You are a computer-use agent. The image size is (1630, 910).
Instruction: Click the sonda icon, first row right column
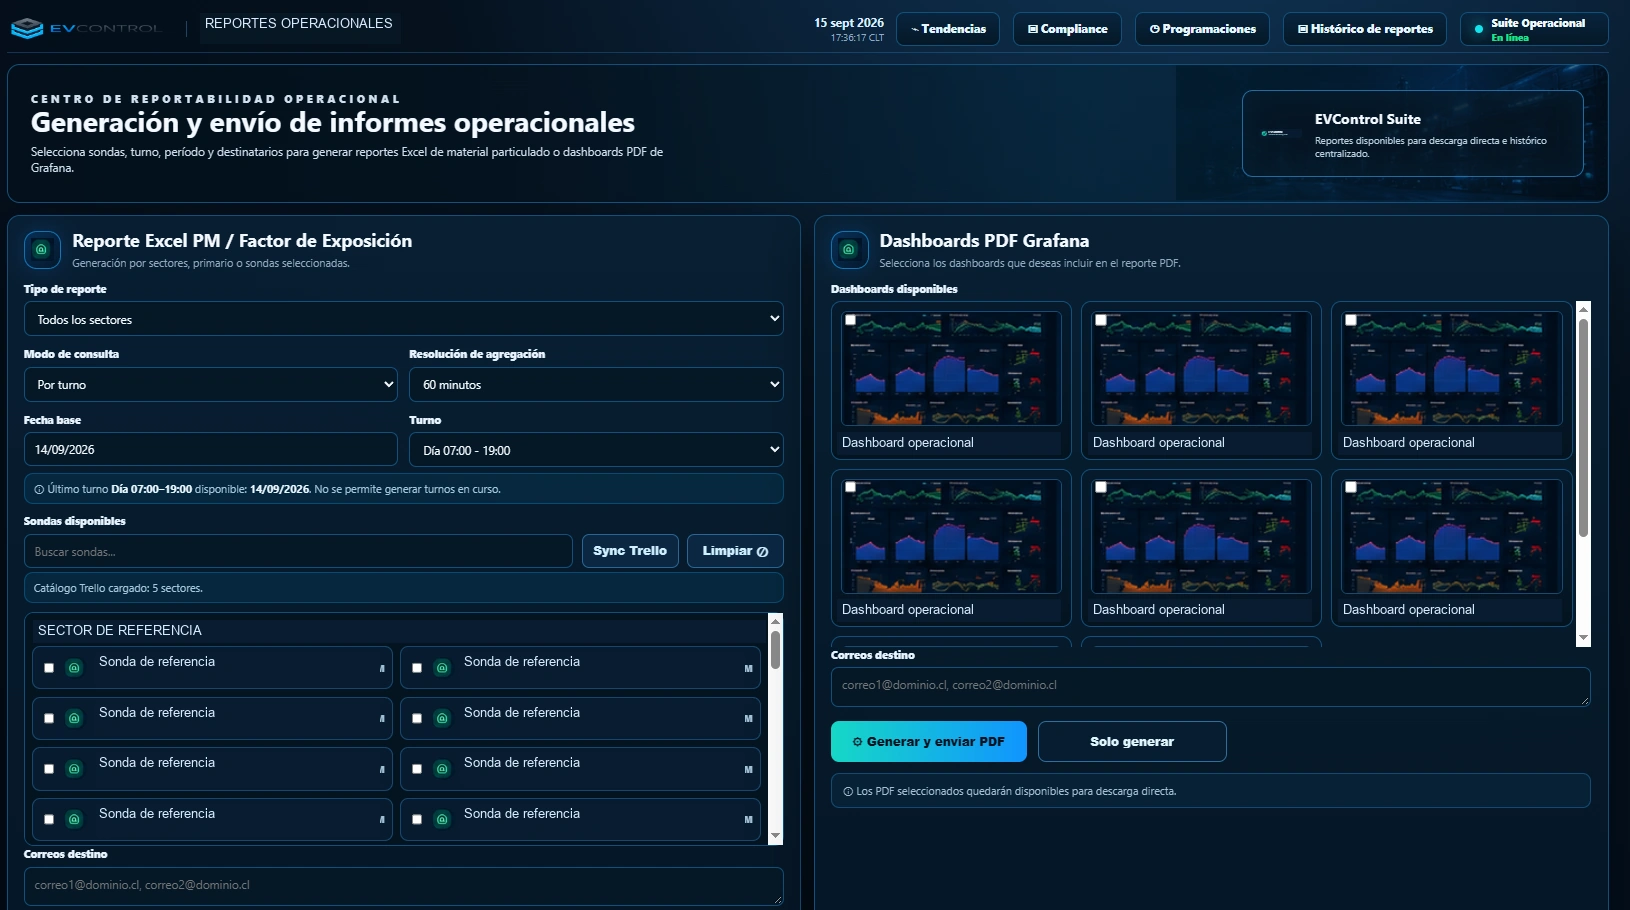tap(442, 668)
